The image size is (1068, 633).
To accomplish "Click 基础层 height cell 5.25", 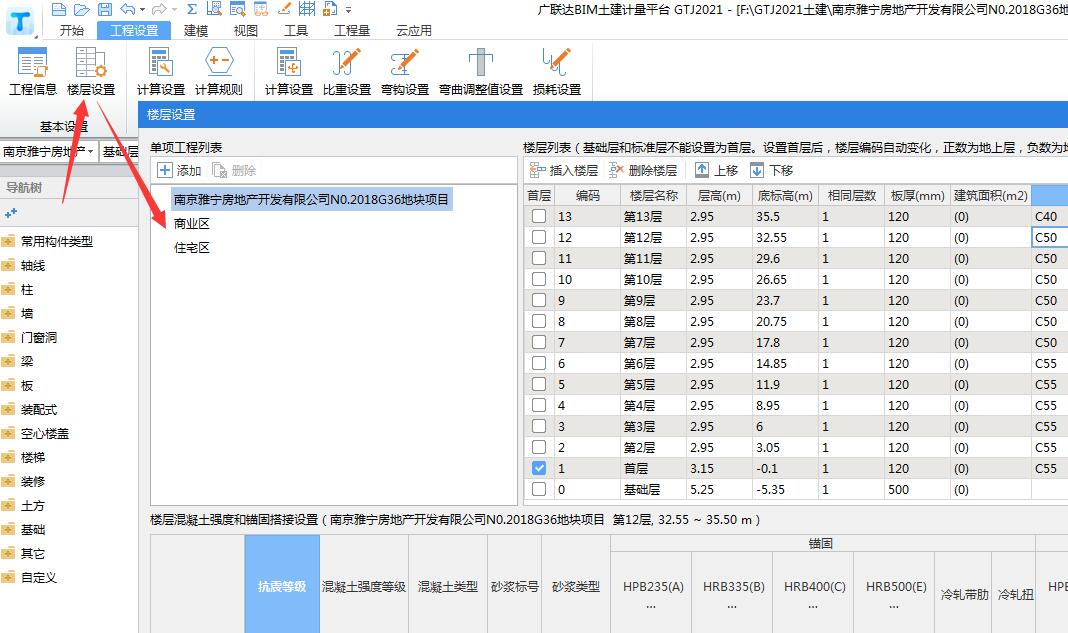I will tap(719, 489).
